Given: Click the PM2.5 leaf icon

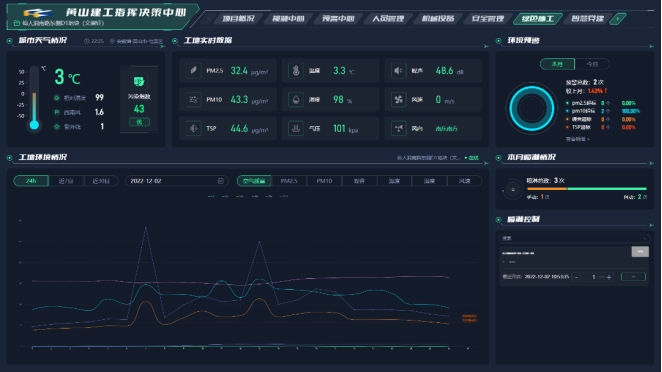Looking at the screenshot, I should click(193, 71).
